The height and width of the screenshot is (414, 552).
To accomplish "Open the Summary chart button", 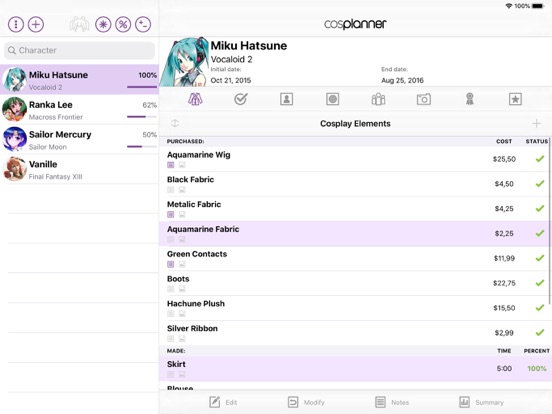I will pos(481,402).
